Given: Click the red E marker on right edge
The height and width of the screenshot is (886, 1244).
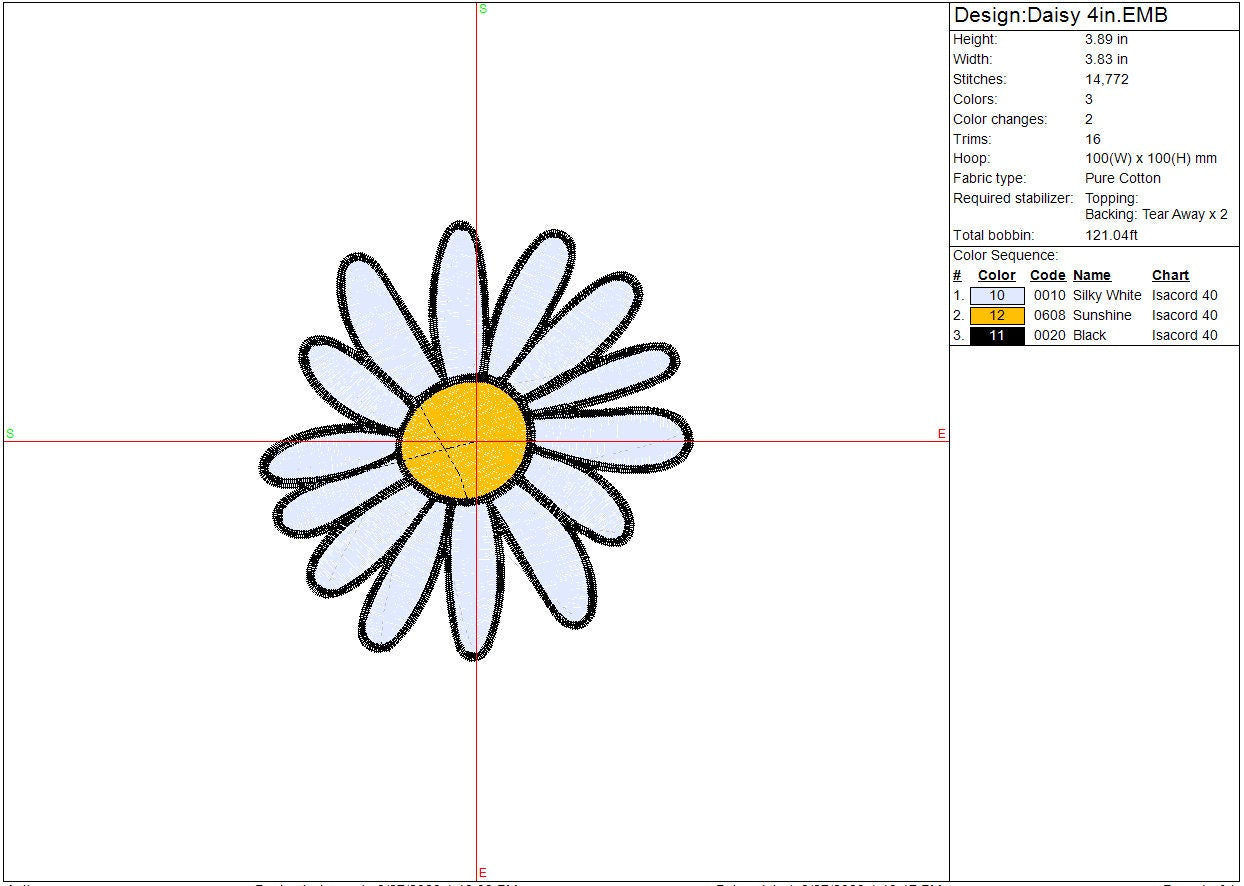Looking at the screenshot, I should 941,434.
